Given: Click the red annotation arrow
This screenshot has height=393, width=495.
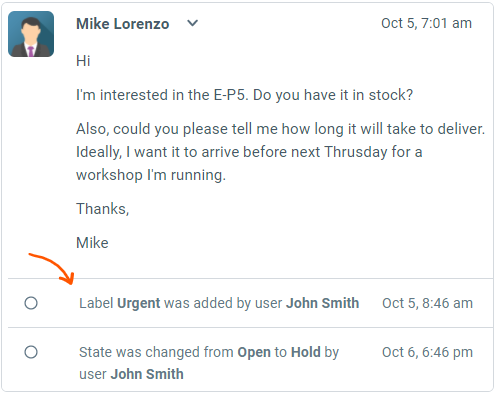Looking at the screenshot, I should [52, 269].
